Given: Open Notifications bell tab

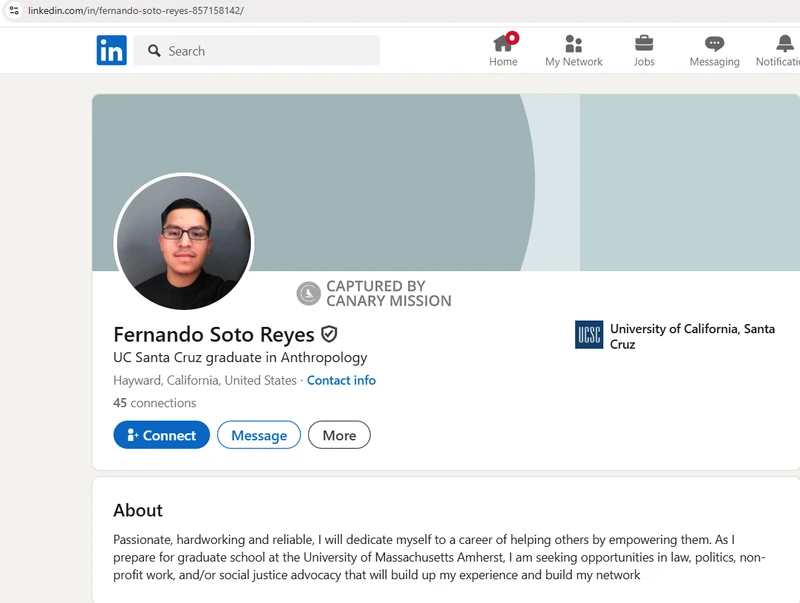Looking at the screenshot, I should coord(779,51).
